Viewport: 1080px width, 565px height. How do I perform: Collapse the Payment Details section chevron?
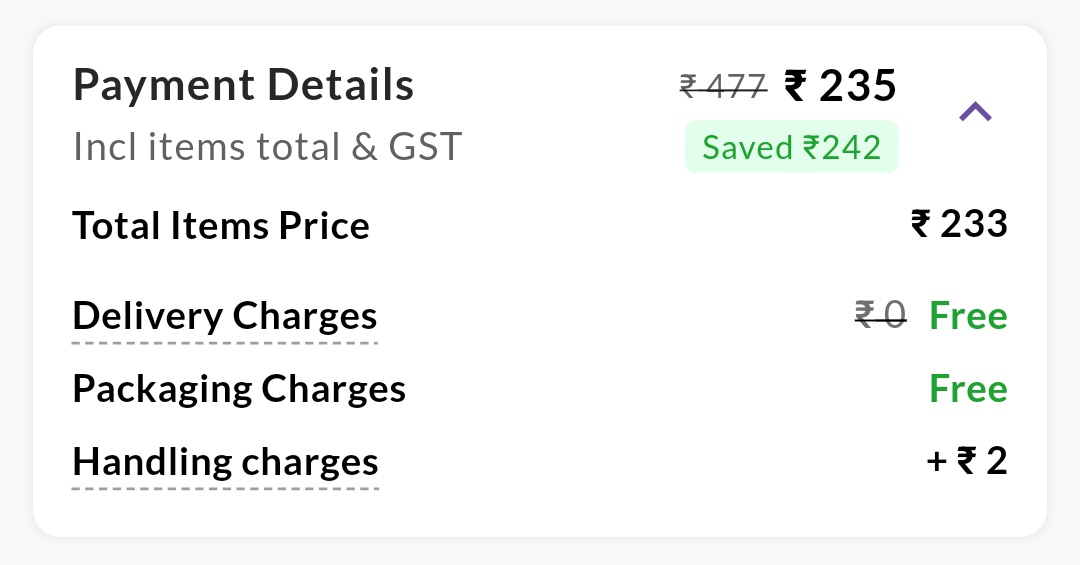click(x=975, y=112)
